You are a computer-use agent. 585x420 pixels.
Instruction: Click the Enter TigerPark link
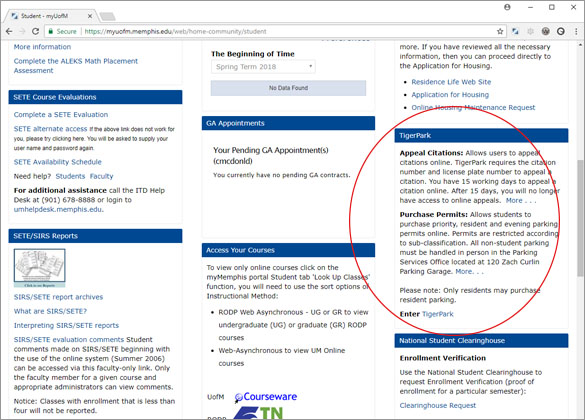[x=437, y=314]
